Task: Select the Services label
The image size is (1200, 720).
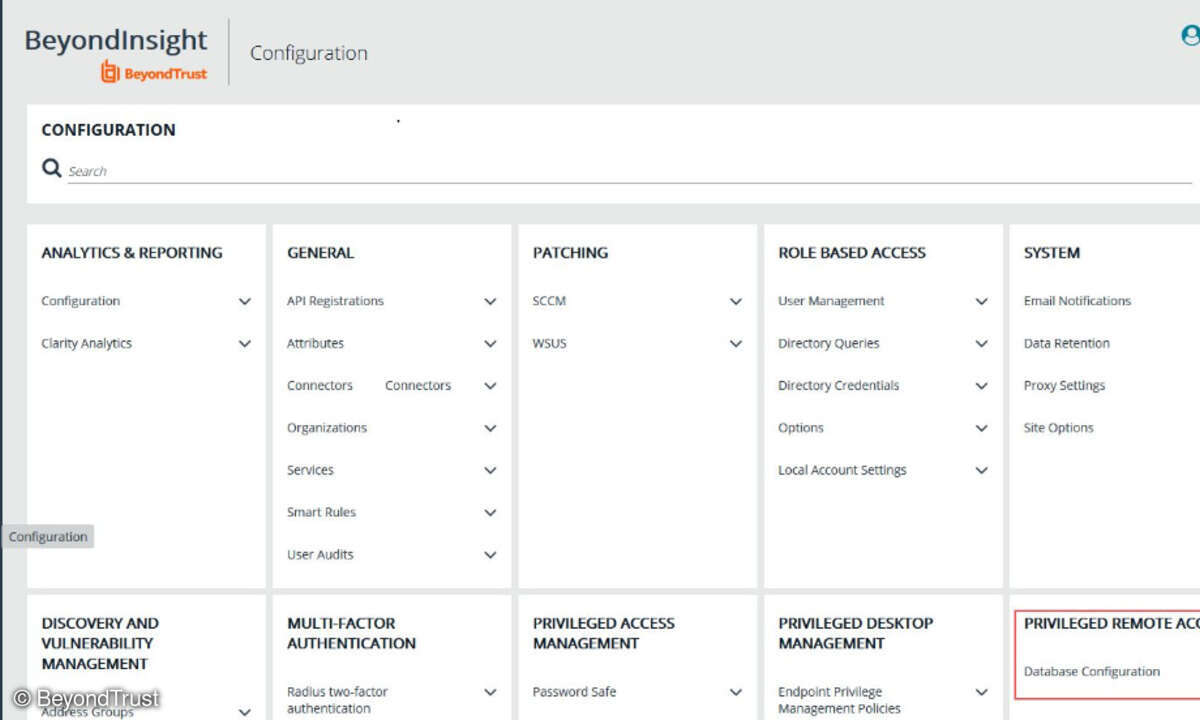Action: click(310, 470)
